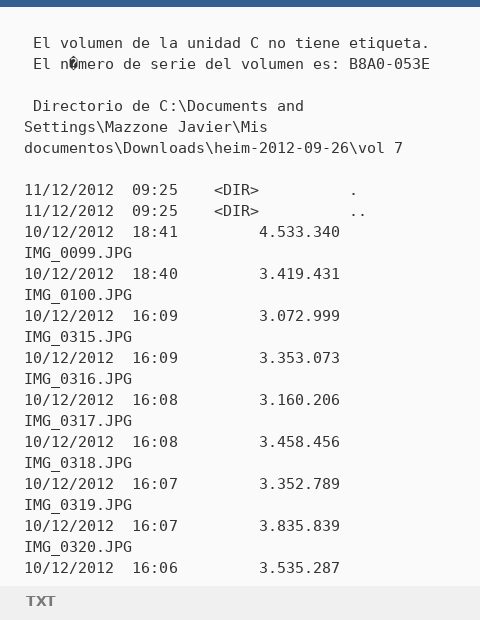Click the path text heim-2012-09-26\vol 7

(308, 148)
